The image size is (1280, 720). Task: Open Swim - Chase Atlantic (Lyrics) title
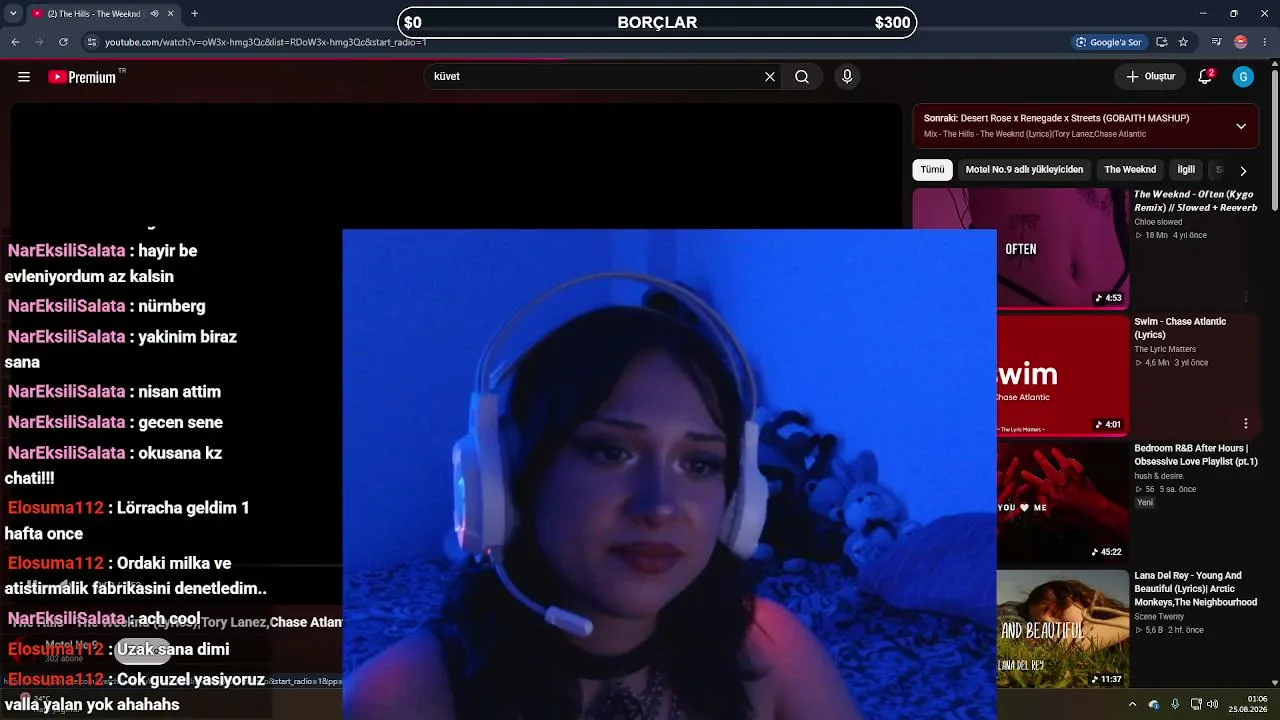coord(1180,328)
